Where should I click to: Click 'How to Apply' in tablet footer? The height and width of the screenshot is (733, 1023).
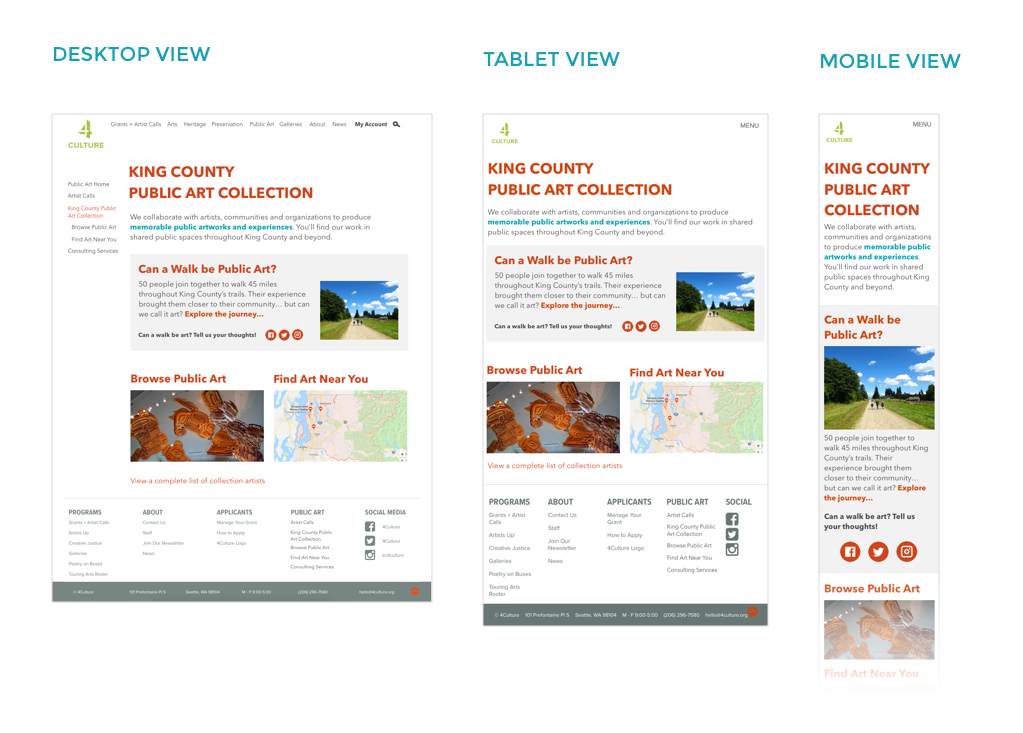[x=624, y=535]
